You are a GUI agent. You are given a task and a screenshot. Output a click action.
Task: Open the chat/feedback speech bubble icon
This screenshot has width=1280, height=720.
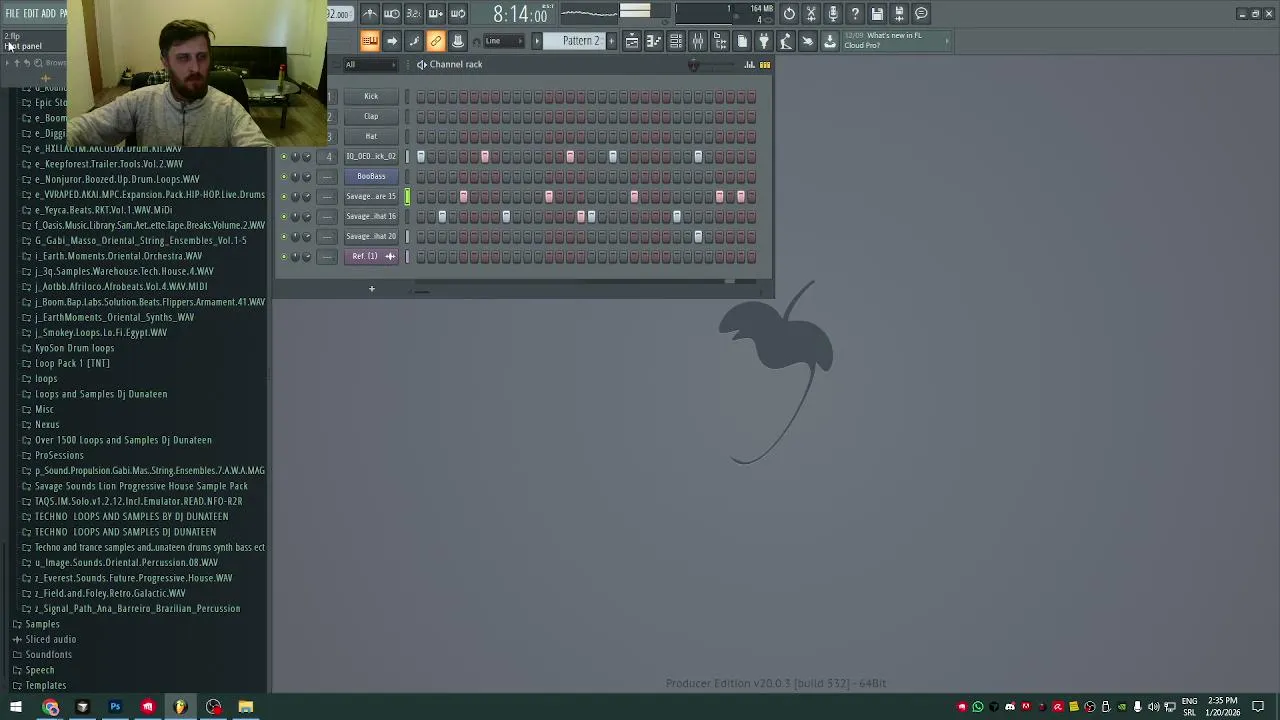(x=921, y=14)
